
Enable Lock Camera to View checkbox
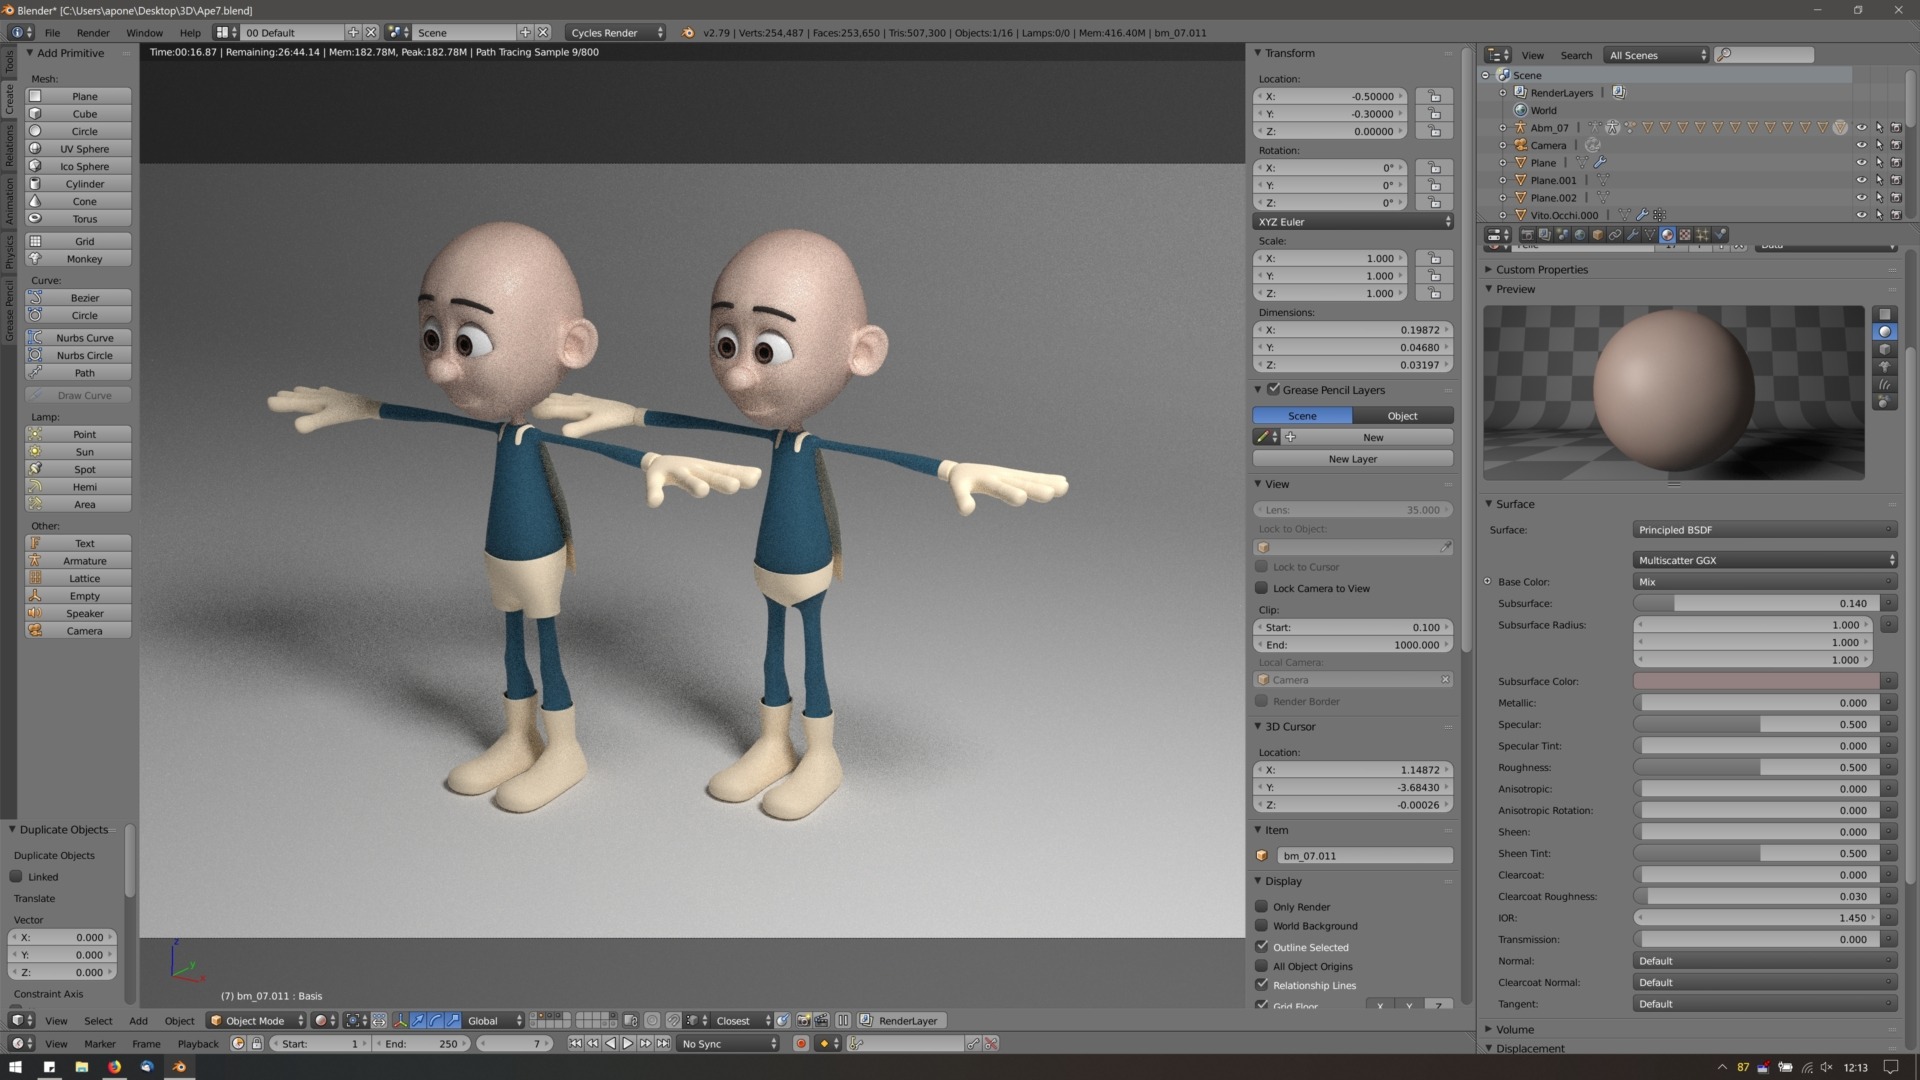[1261, 588]
